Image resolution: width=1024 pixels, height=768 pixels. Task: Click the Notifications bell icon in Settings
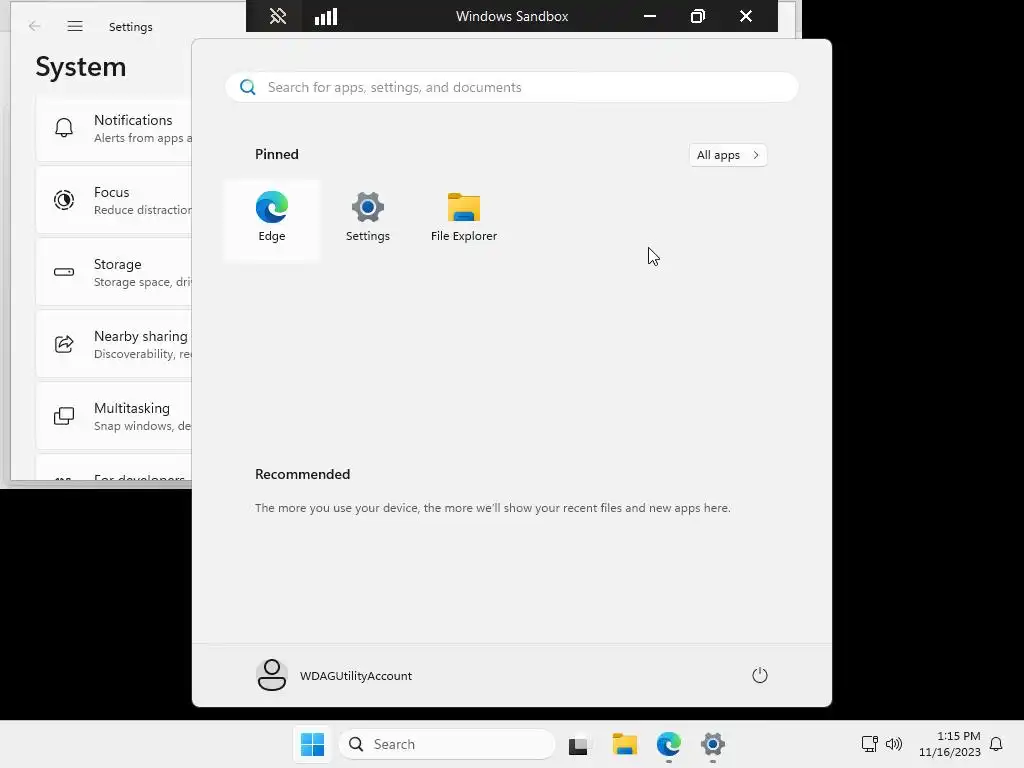[64, 127]
